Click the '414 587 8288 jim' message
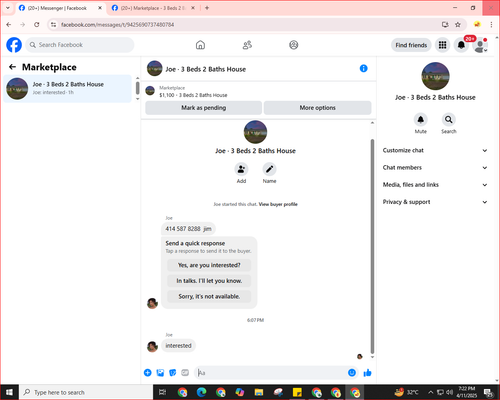500x400 pixels. tap(188, 229)
